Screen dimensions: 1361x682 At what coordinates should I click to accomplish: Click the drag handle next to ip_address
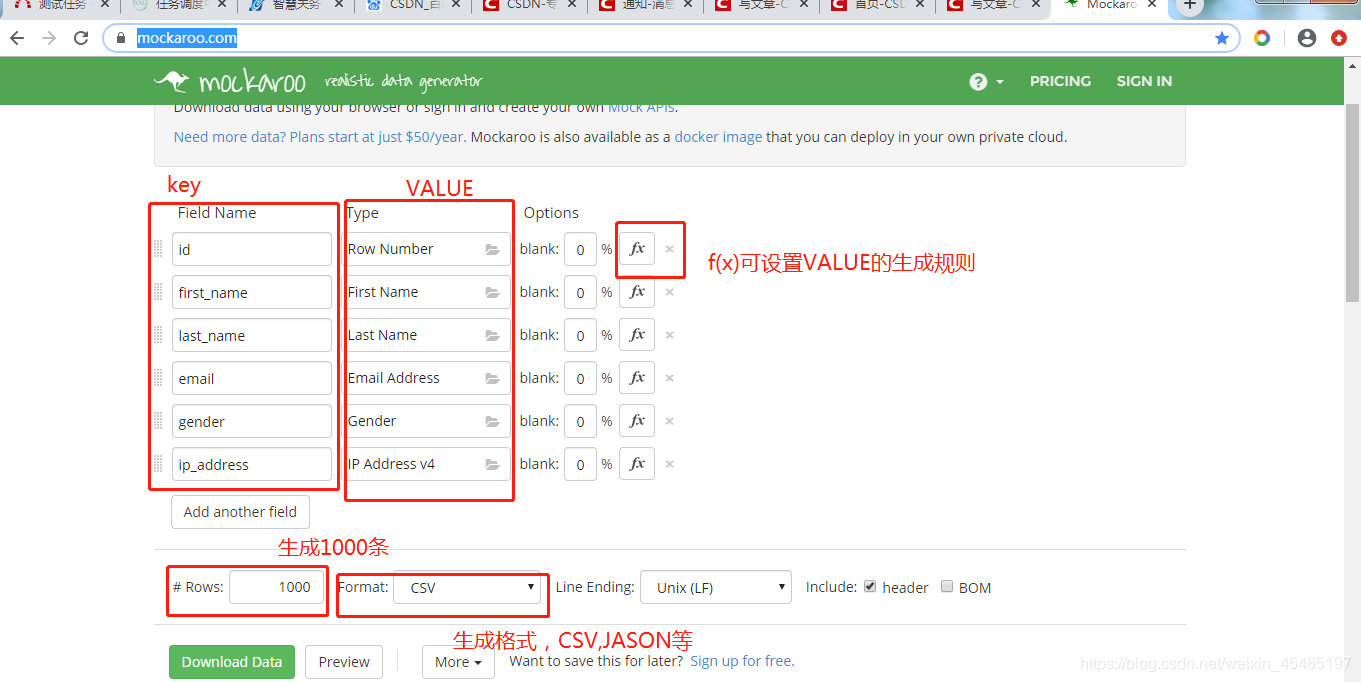(x=158, y=464)
